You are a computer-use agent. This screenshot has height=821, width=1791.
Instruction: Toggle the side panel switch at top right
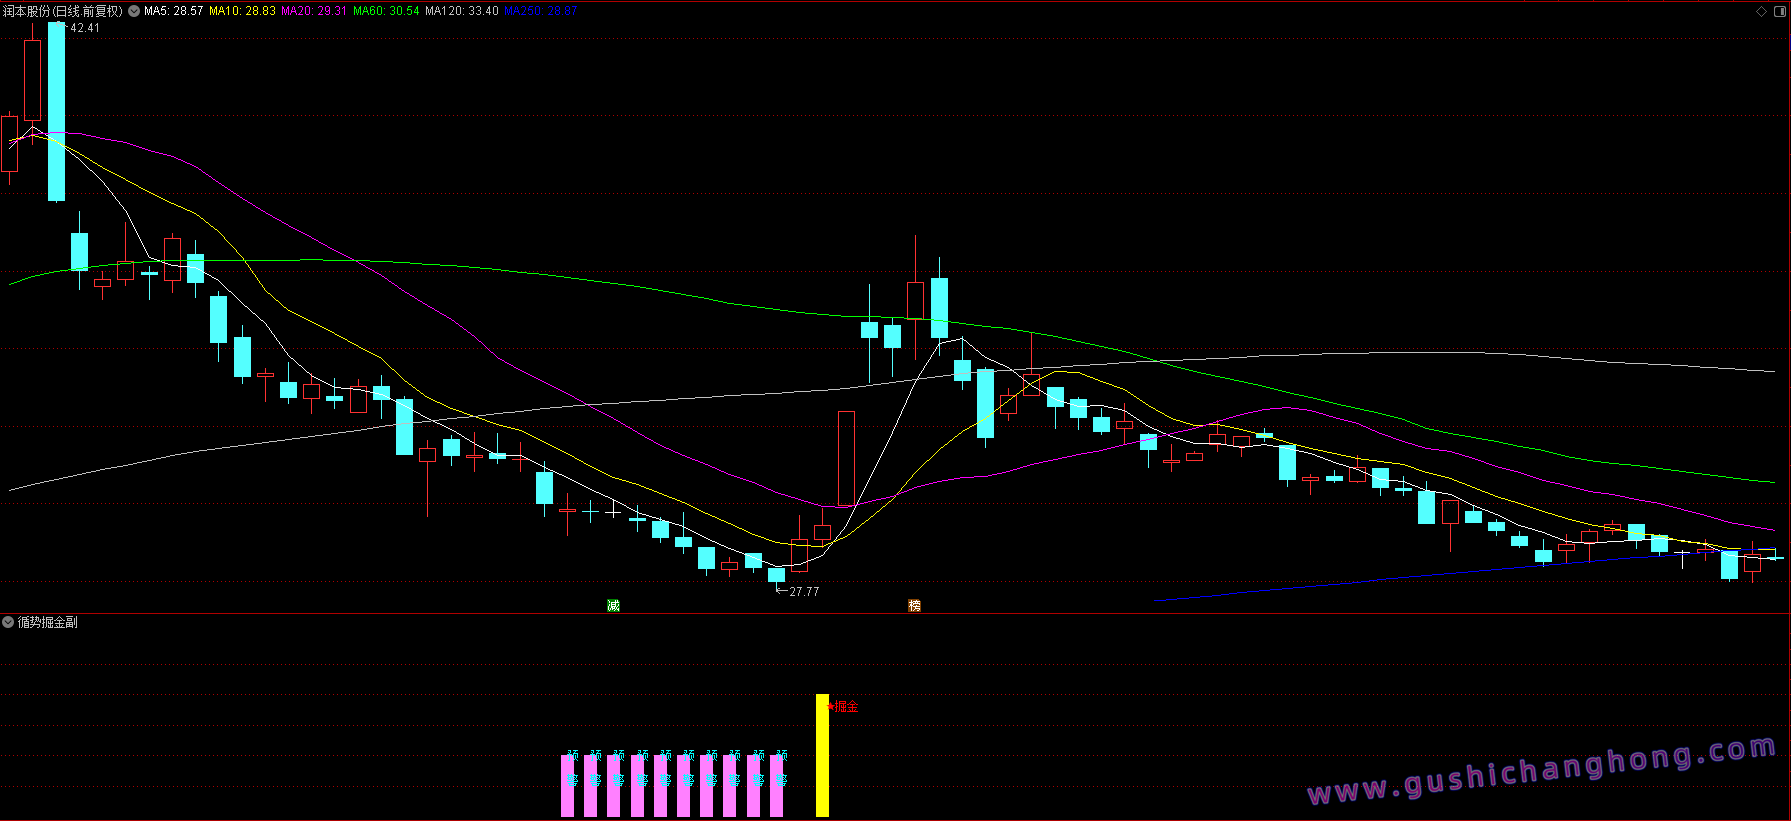tap(1778, 11)
